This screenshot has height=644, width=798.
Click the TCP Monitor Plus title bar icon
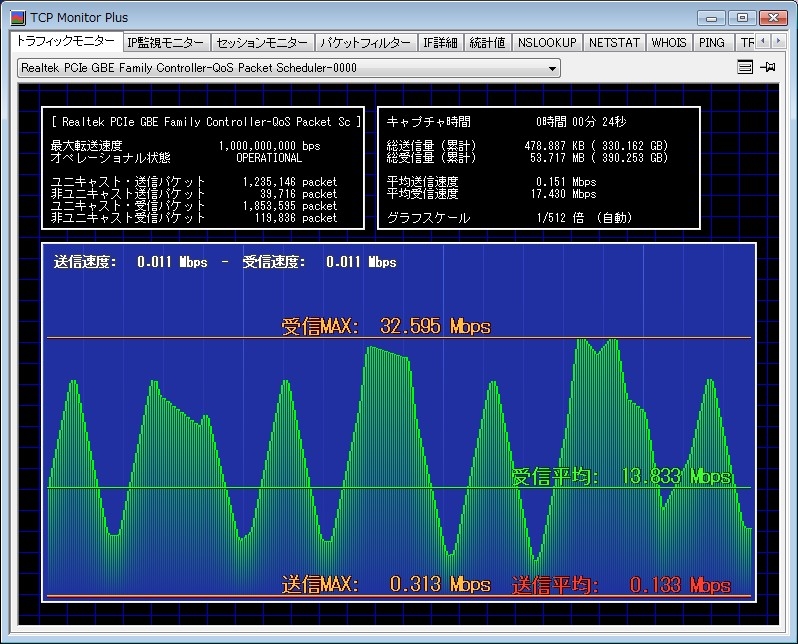[18, 17]
